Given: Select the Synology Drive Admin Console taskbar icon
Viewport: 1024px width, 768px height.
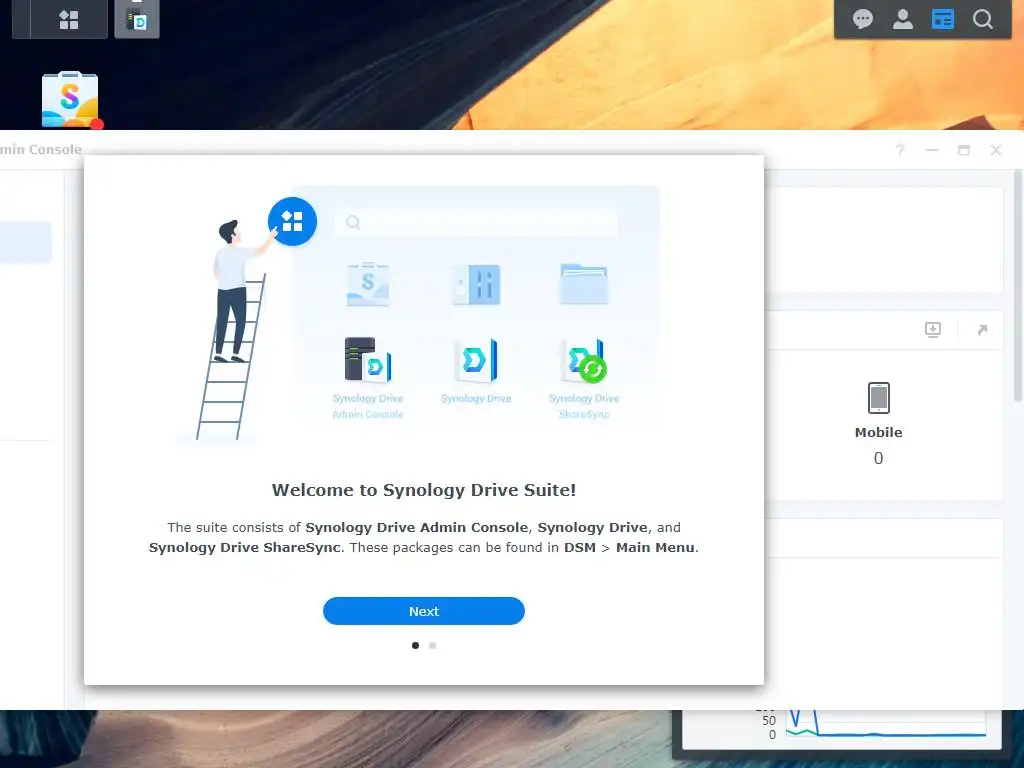Looking at the screenshot, I should (x=136, y=20).
